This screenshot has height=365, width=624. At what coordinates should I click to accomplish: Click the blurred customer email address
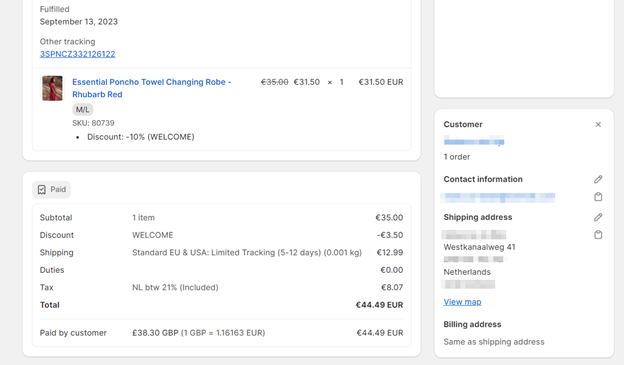(x=498, y=197)
